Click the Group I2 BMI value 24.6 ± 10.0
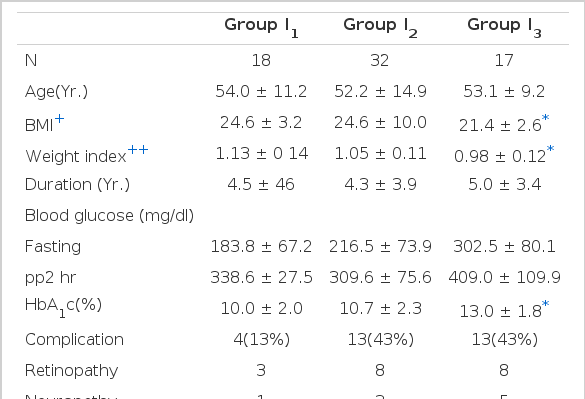This screenshot has height=399, width=585. 380,122
